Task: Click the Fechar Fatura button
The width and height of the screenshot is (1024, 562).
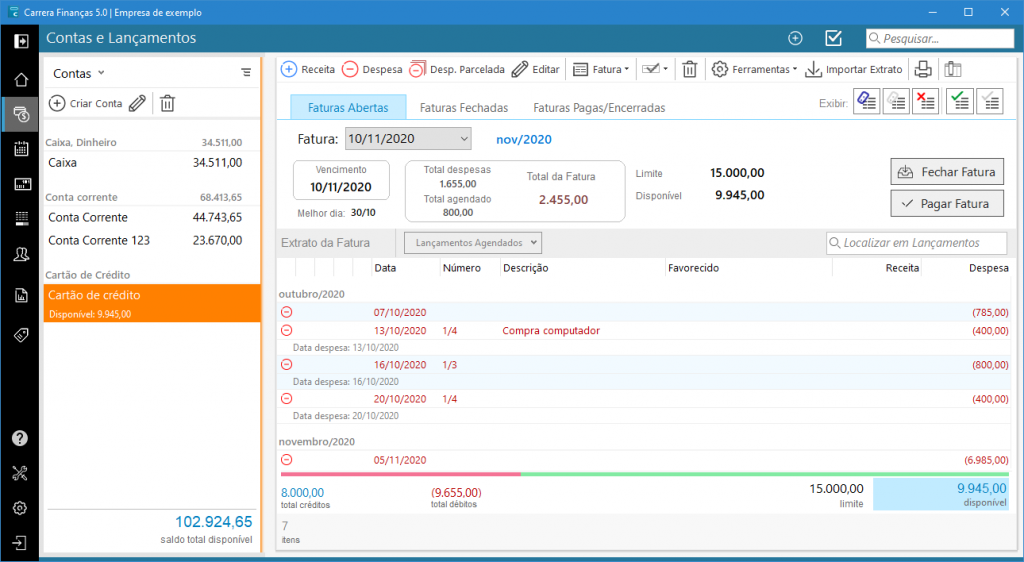Action: pyautogui.click(x=946, y=172)
